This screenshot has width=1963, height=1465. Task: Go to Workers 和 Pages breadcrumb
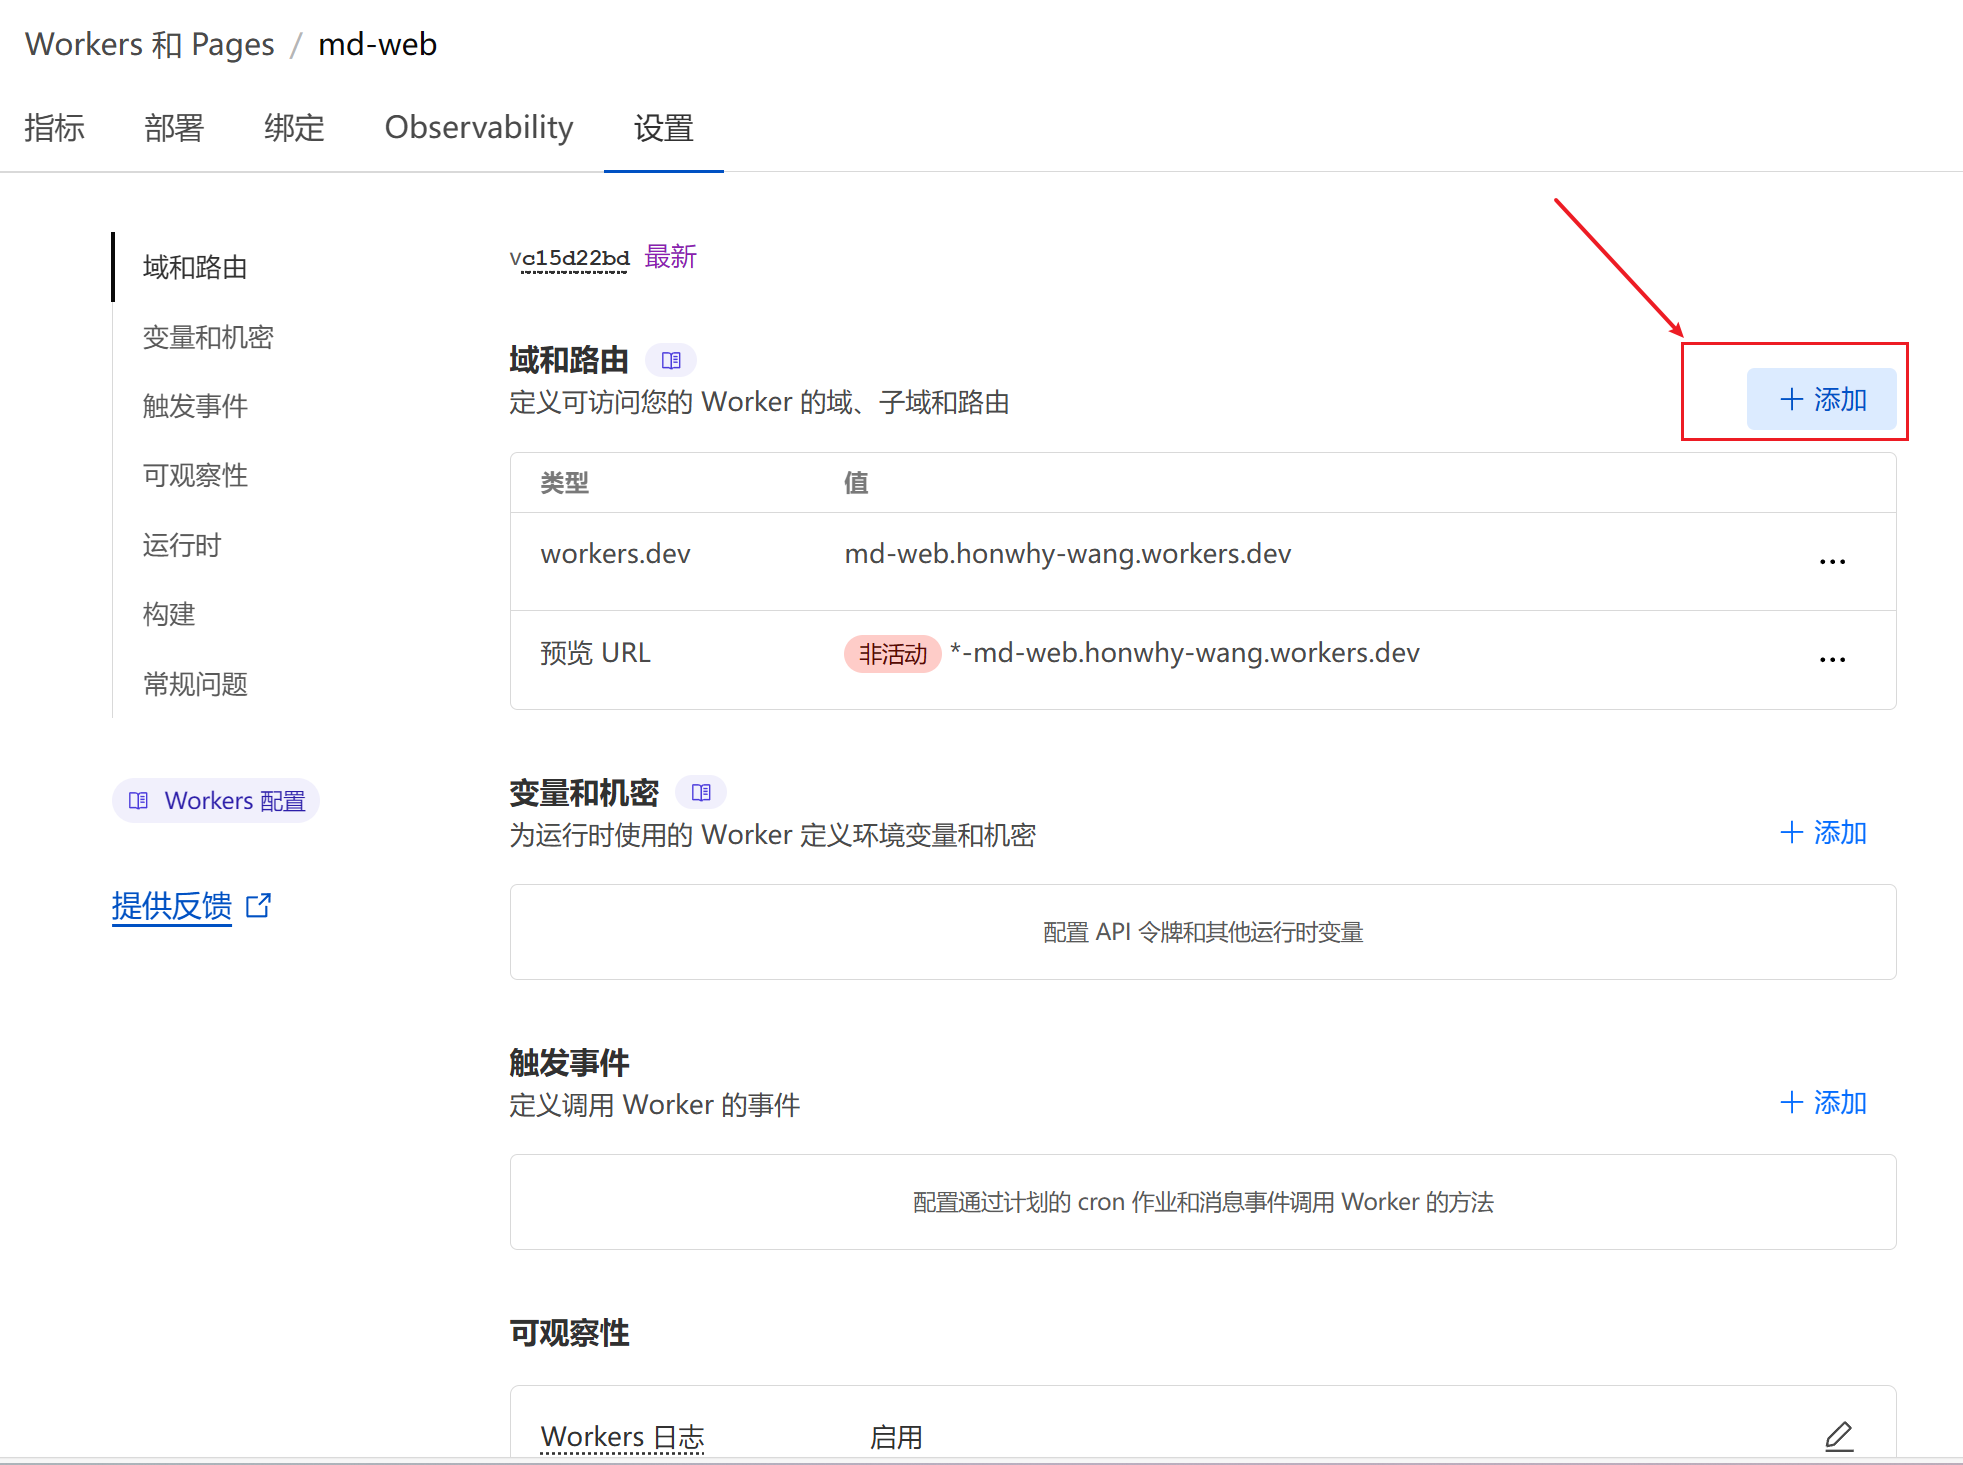click(150, 45)
